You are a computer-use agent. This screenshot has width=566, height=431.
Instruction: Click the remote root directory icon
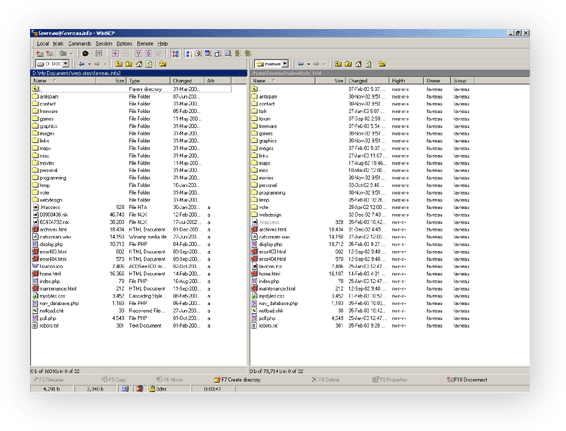348,64
